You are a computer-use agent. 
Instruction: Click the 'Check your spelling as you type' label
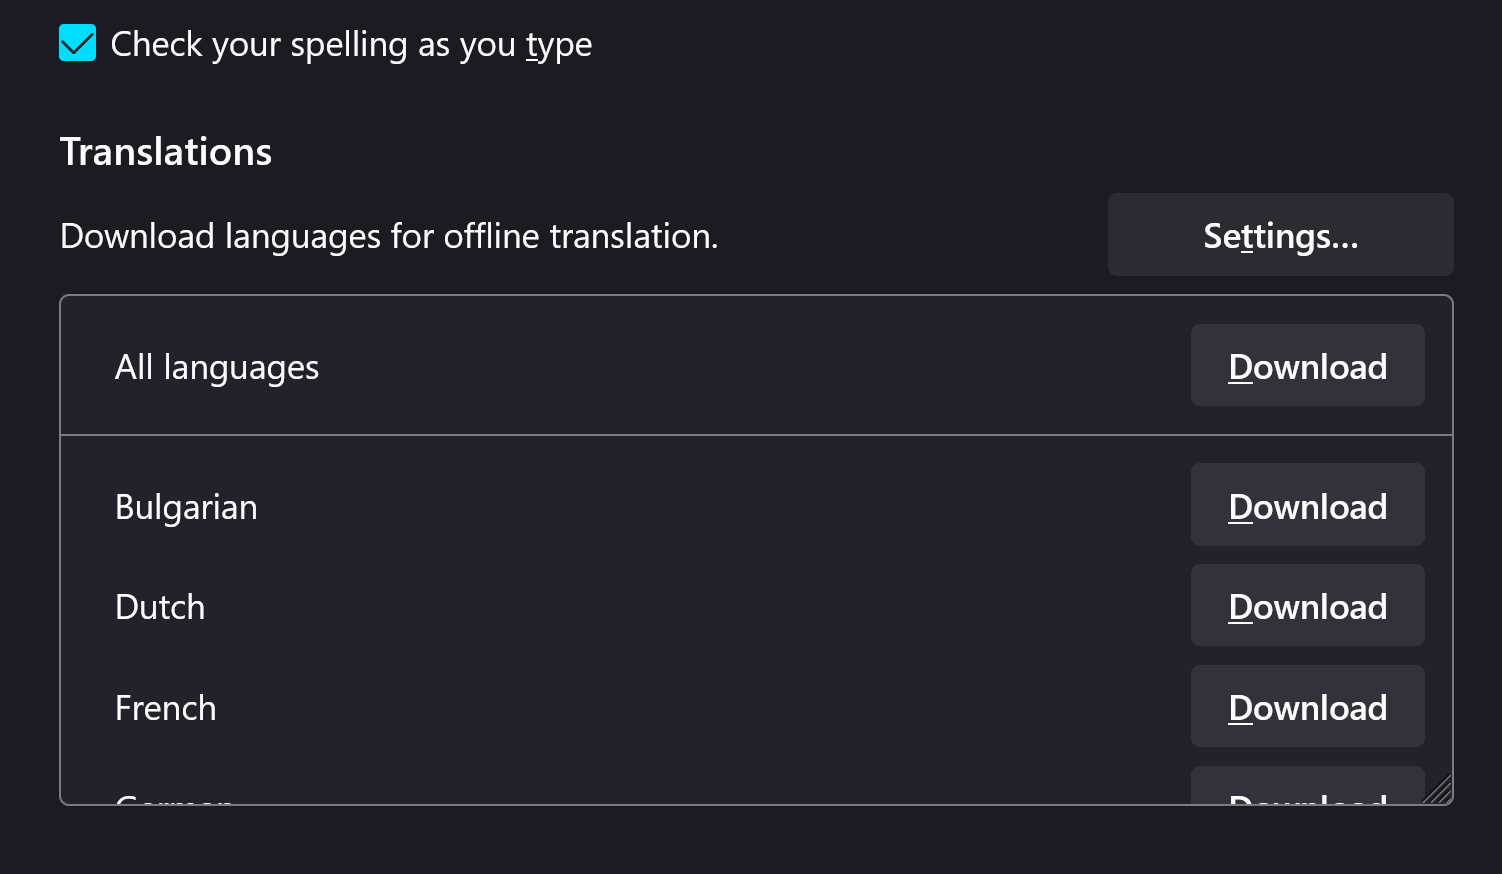pyautogui.click(x=350, y=45)
